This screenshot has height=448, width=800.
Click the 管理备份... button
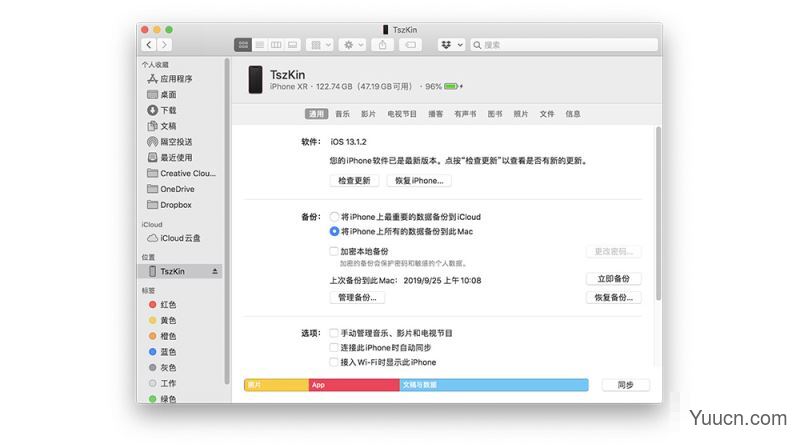[357, 297]
